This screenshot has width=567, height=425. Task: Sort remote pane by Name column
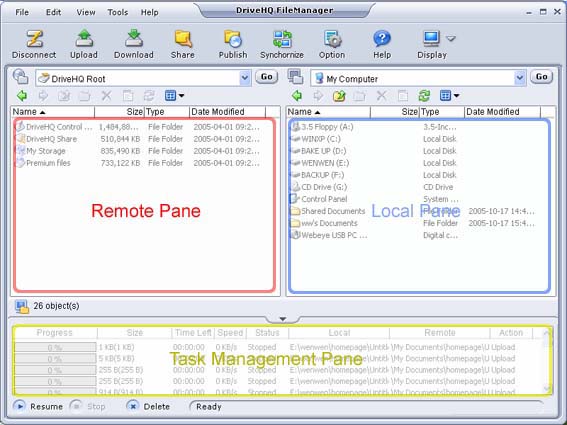point(53,112)
